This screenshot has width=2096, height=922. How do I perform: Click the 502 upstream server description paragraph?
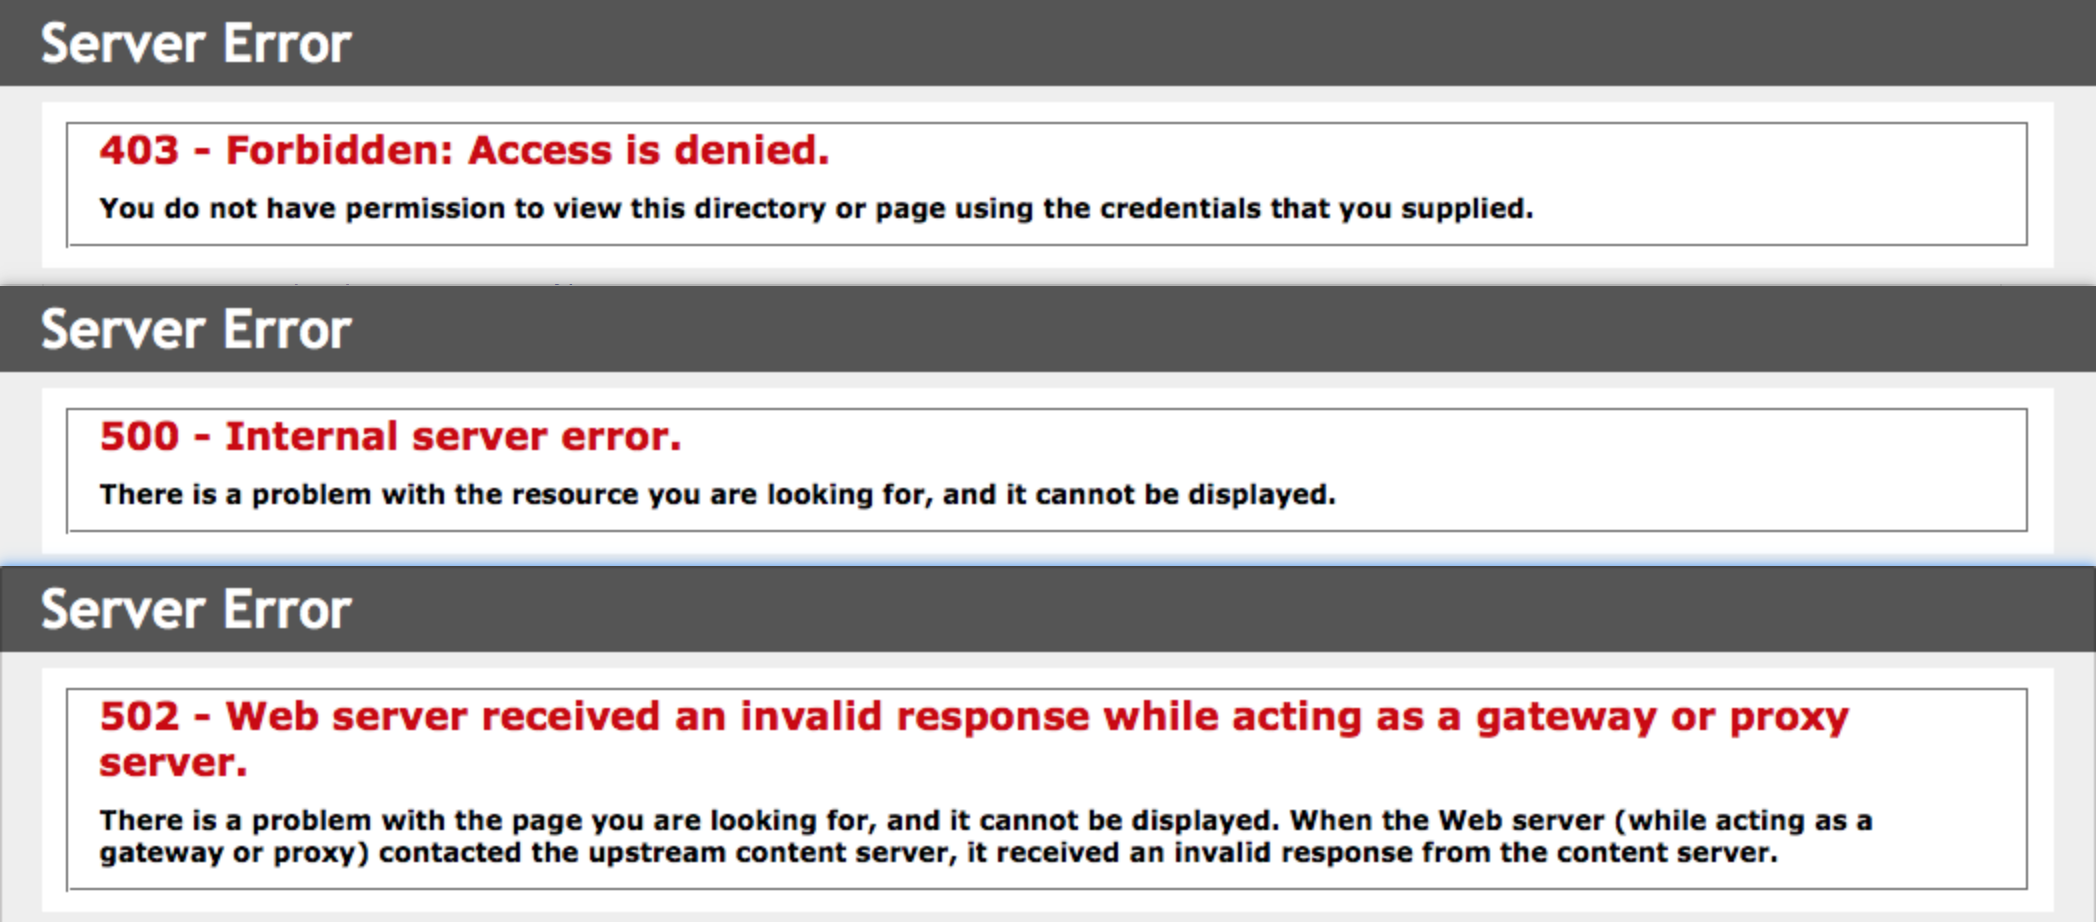(x=987, y=835)
